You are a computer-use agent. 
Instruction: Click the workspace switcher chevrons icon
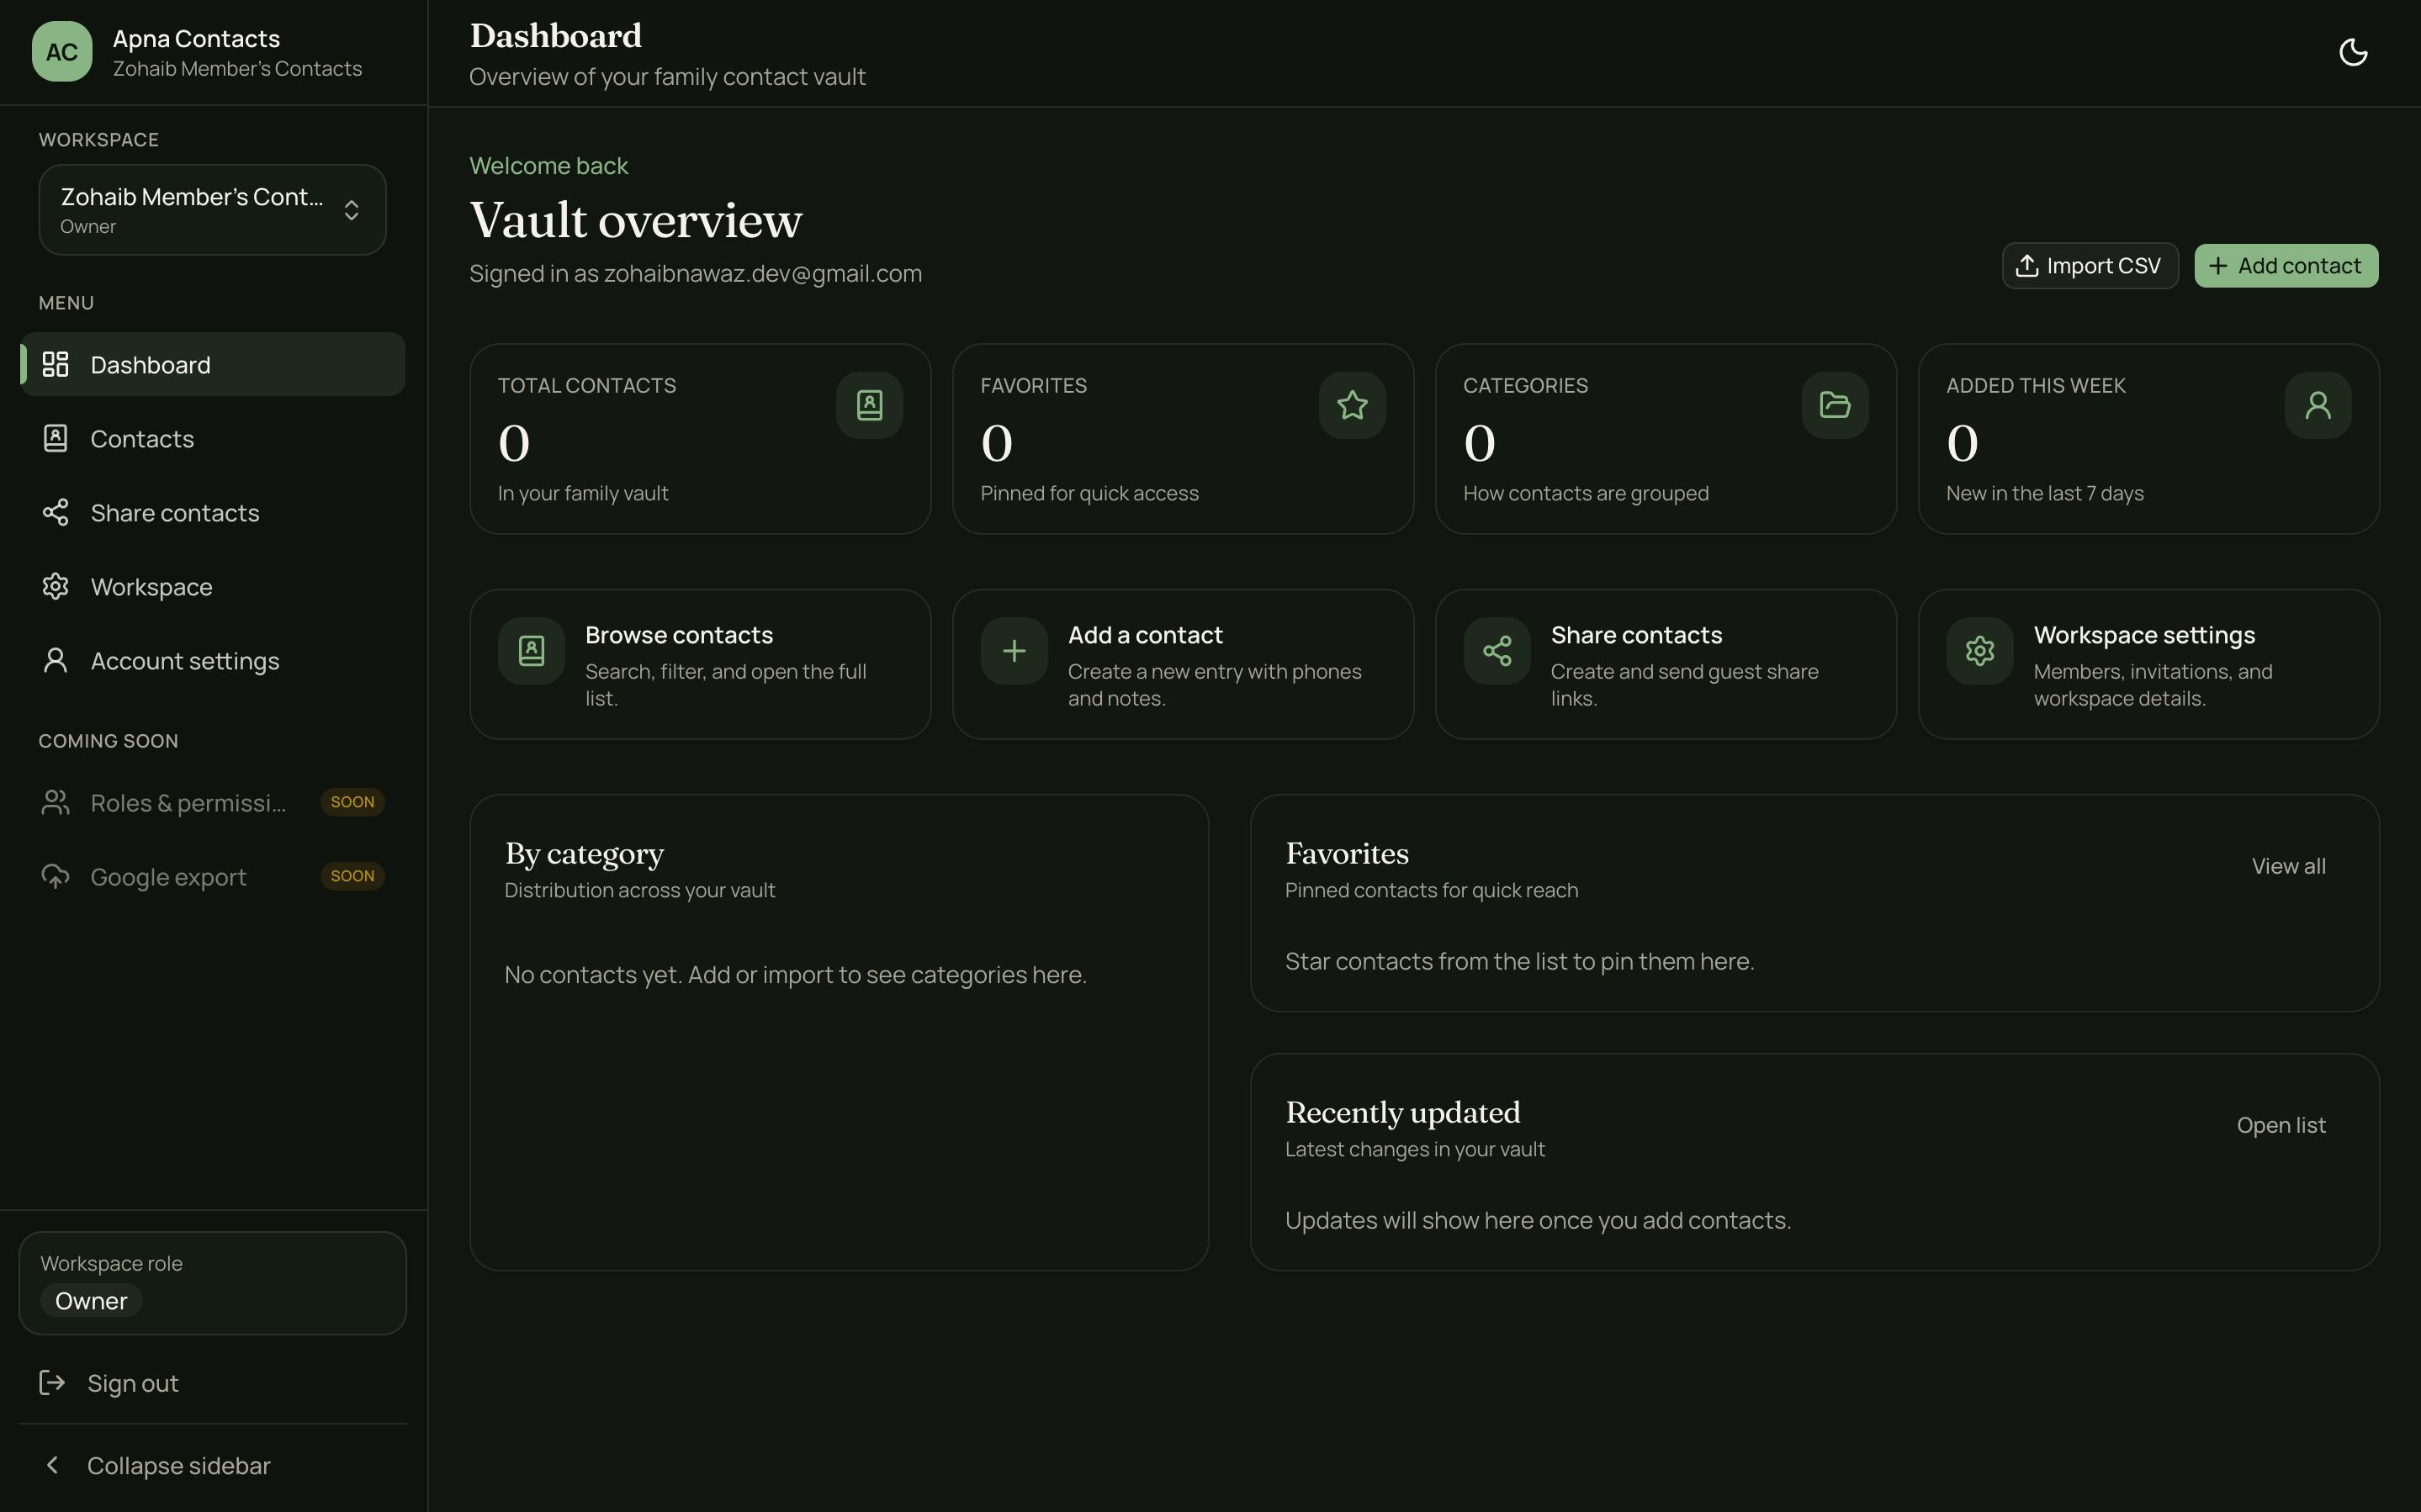pos(351,210)
